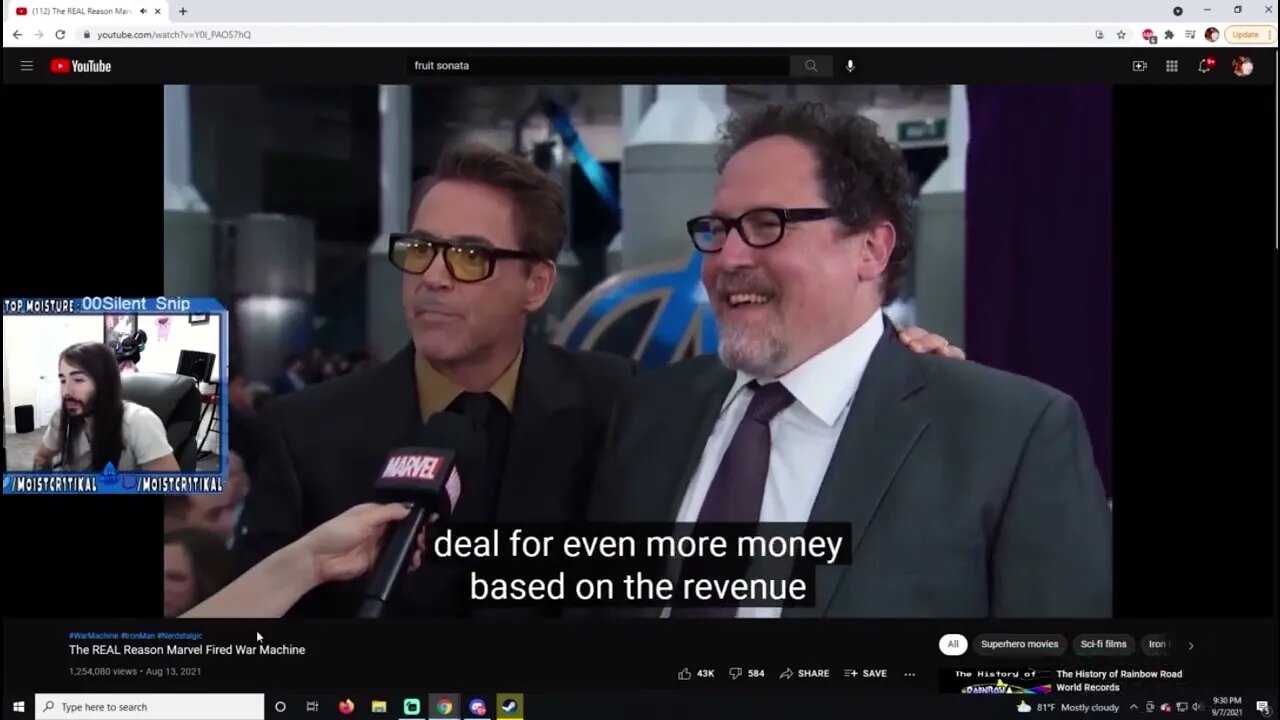
Task: Open Steam from the taskbar
Action: click(x=509, y=707)
